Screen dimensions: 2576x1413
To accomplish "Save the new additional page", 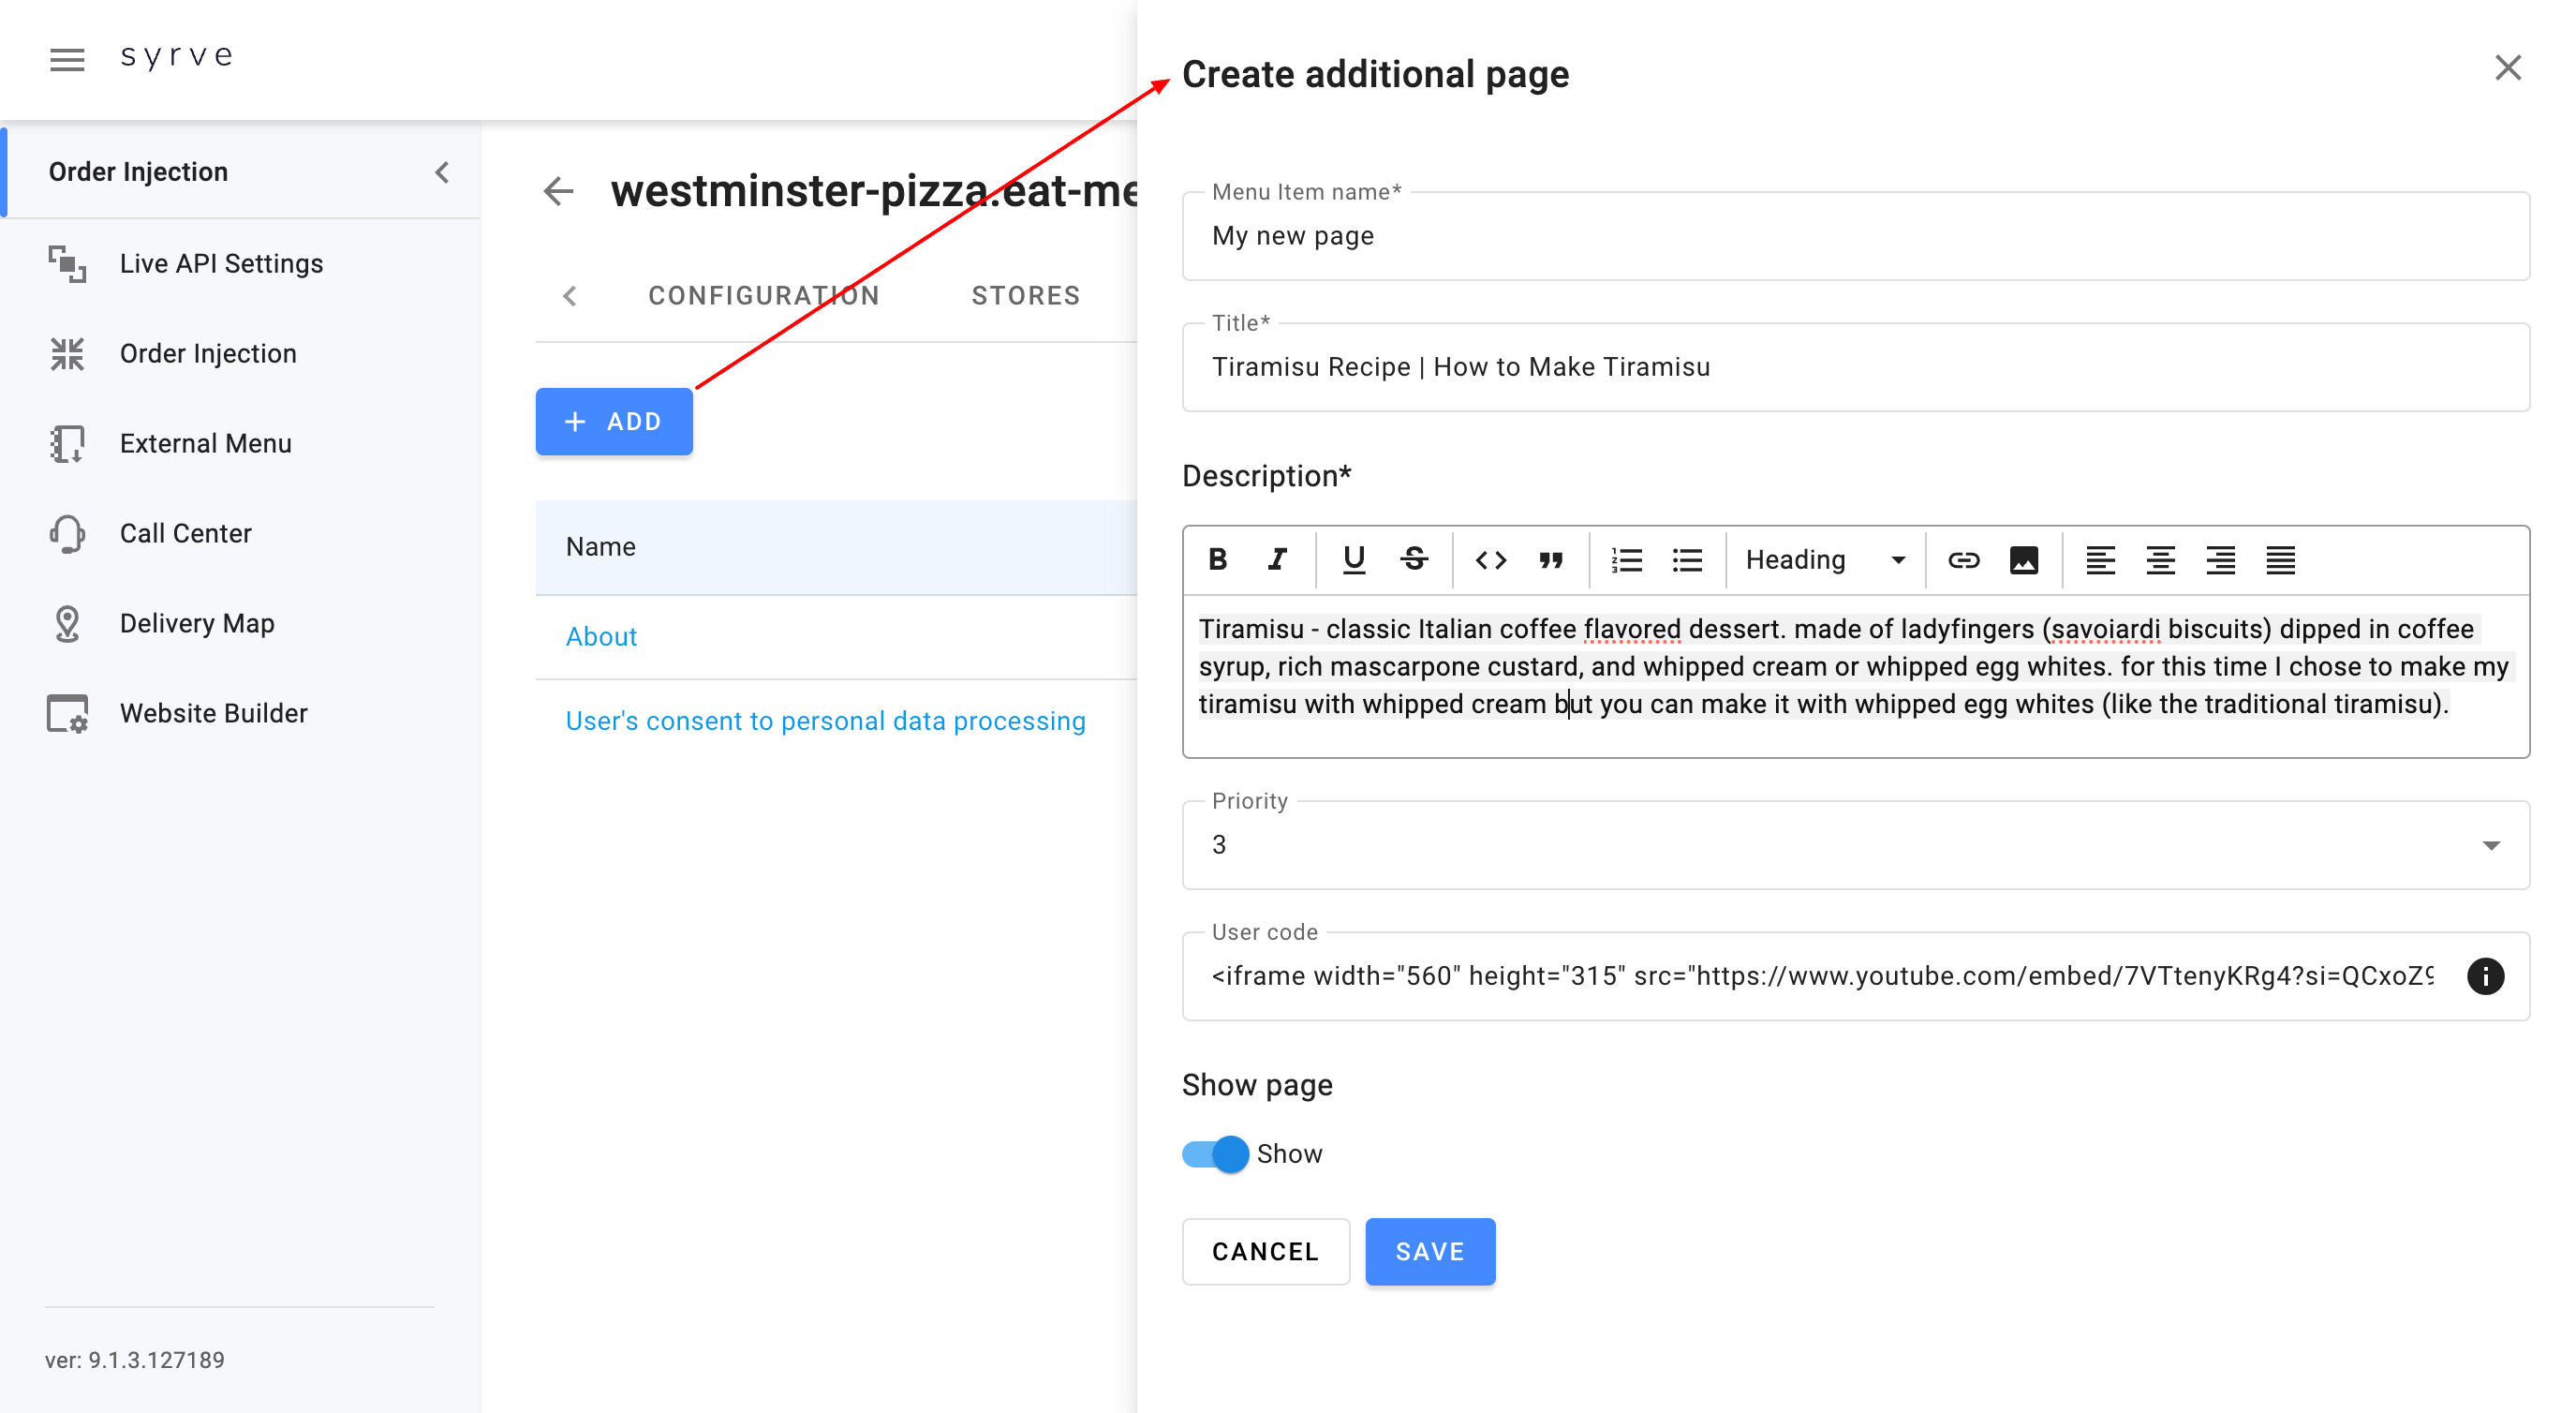I will coord(1429,1251).
